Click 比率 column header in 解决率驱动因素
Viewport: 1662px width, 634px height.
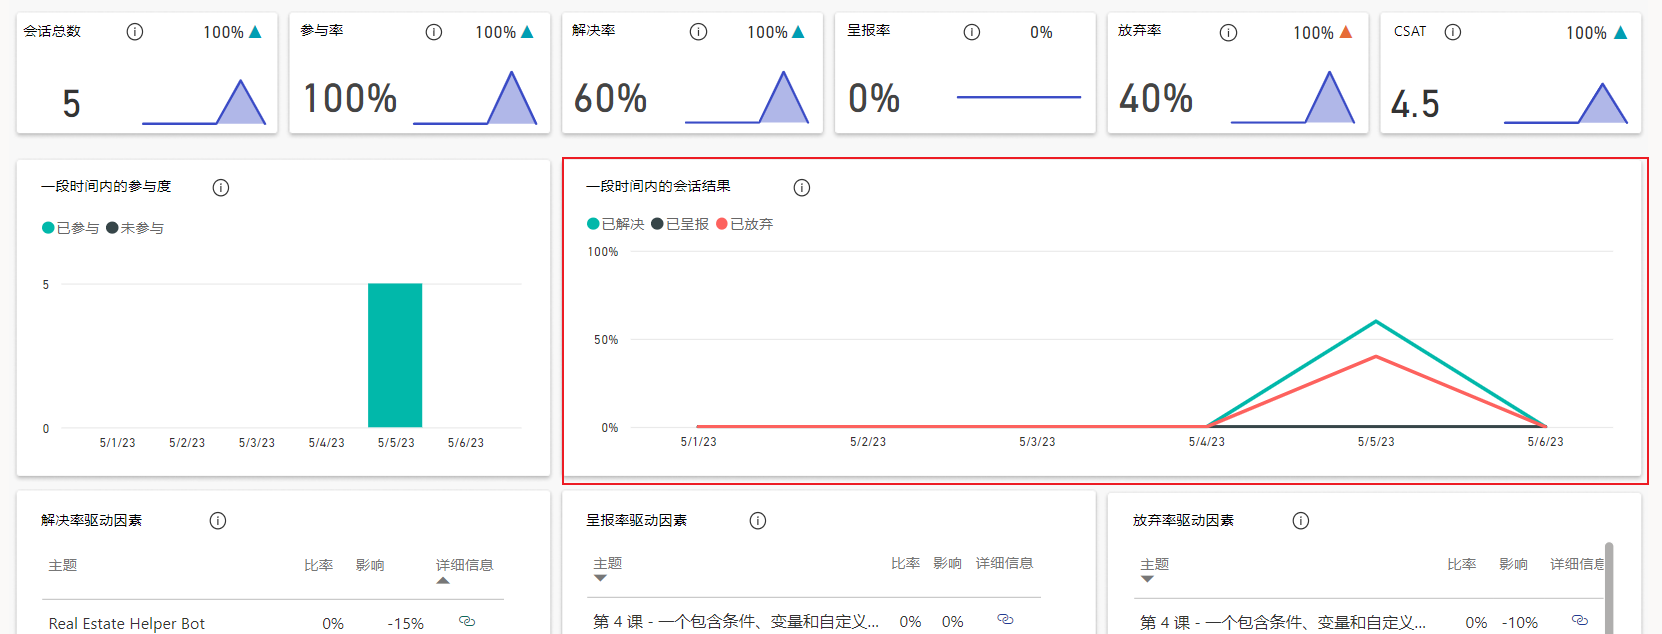coord(319,565)
